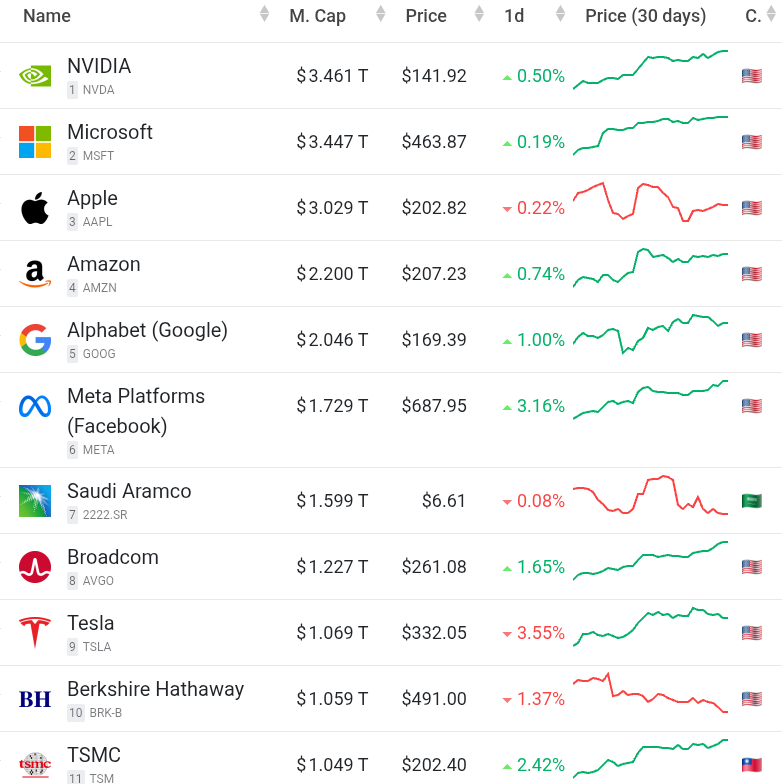
Task: Click the NVIDIA logo icon
Action: pyautogui.click(x=35, y=76)
